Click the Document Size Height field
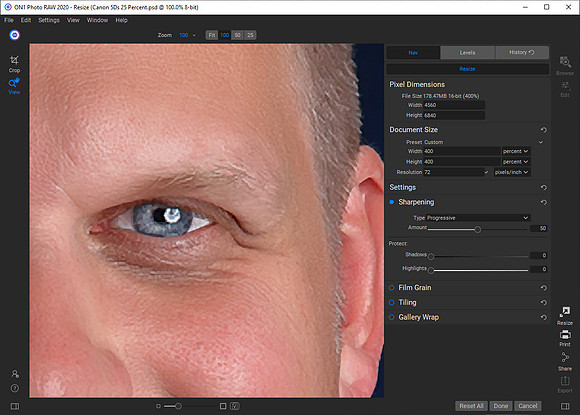Viewport: 580px width, 415px height. (462, 162)
